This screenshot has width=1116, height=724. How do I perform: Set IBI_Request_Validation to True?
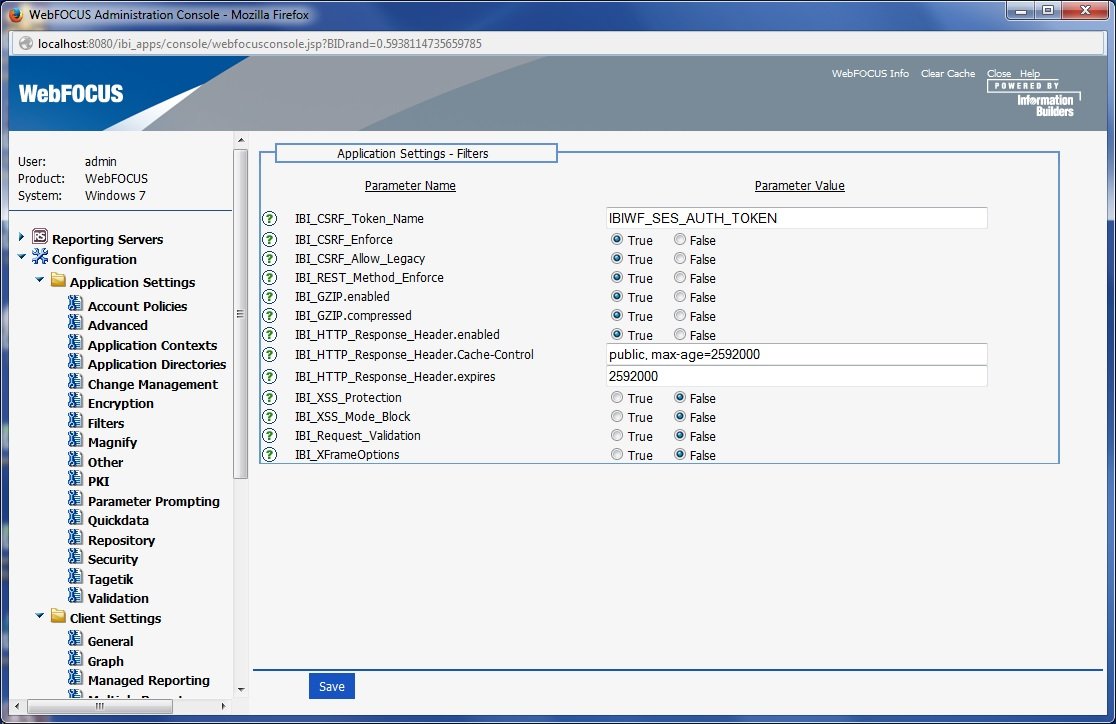[x=617, y=436]
